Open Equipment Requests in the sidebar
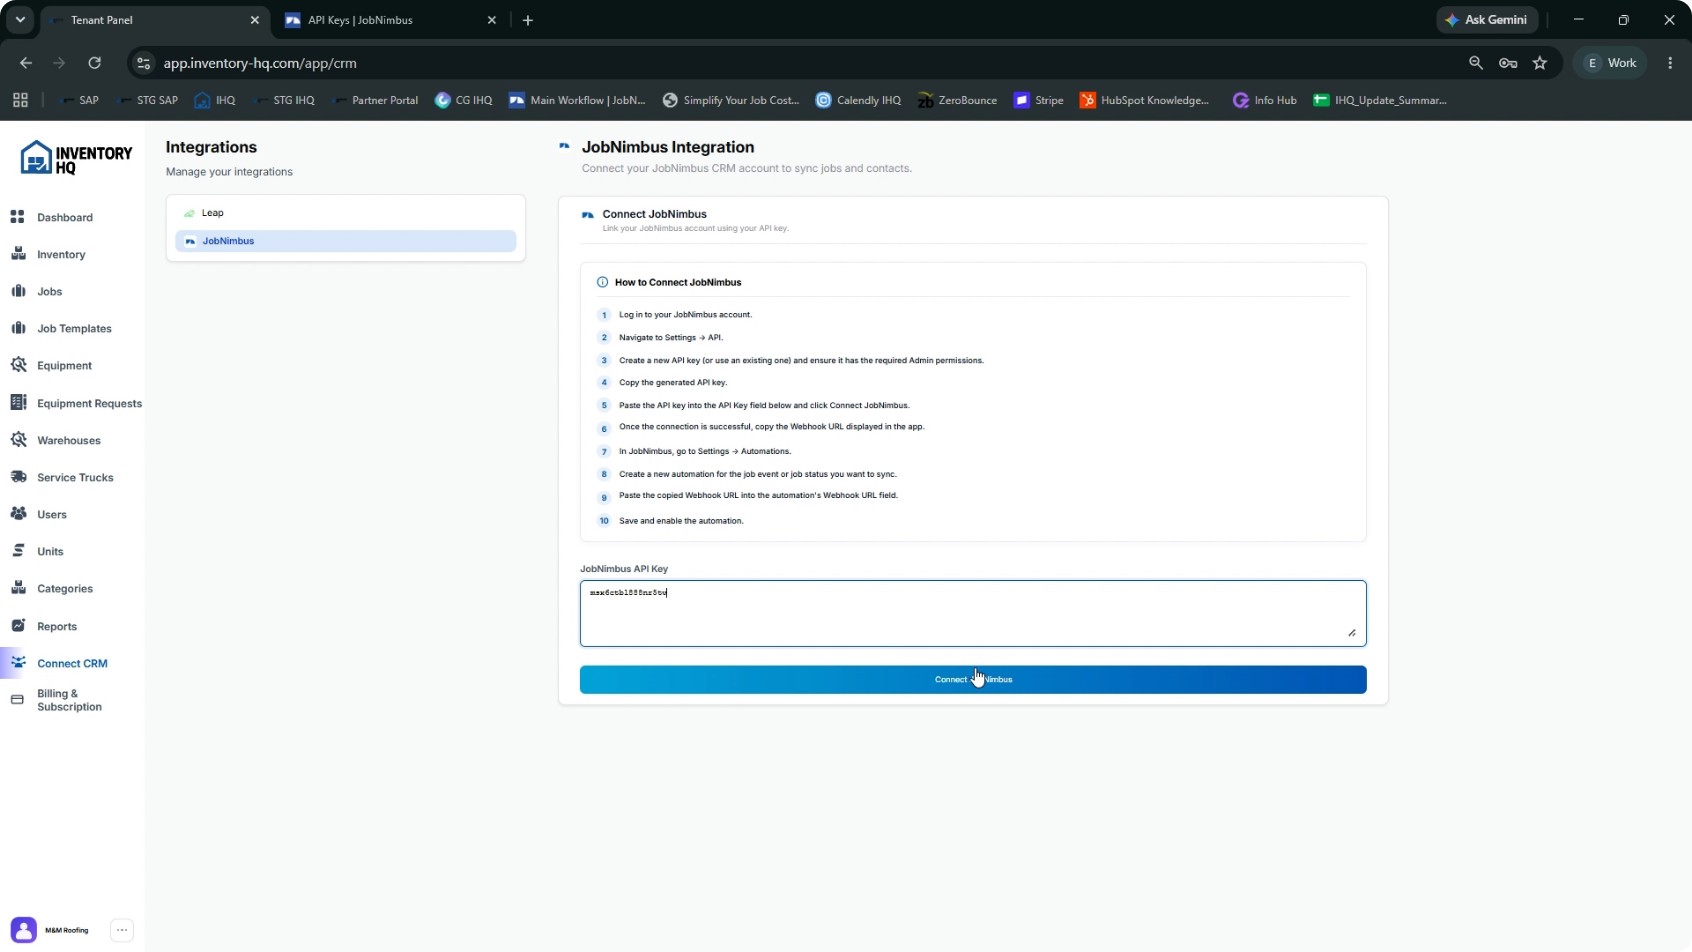 89,403
